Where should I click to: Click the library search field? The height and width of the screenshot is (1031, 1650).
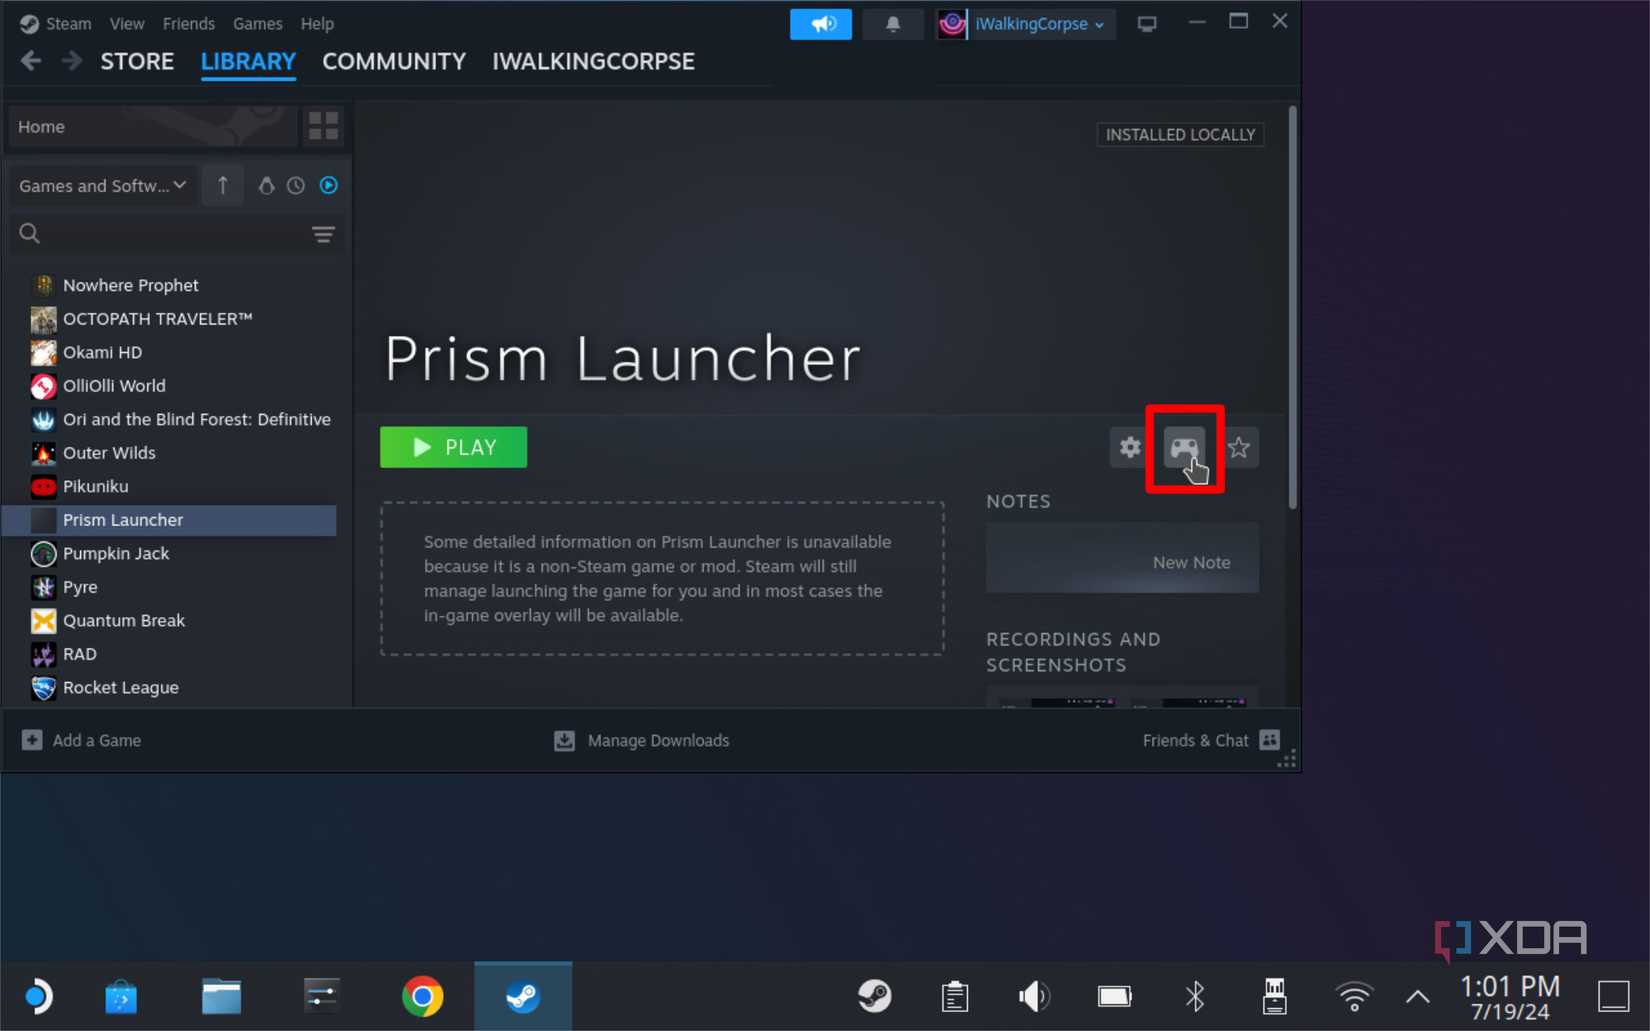click(x=160, y=234)
